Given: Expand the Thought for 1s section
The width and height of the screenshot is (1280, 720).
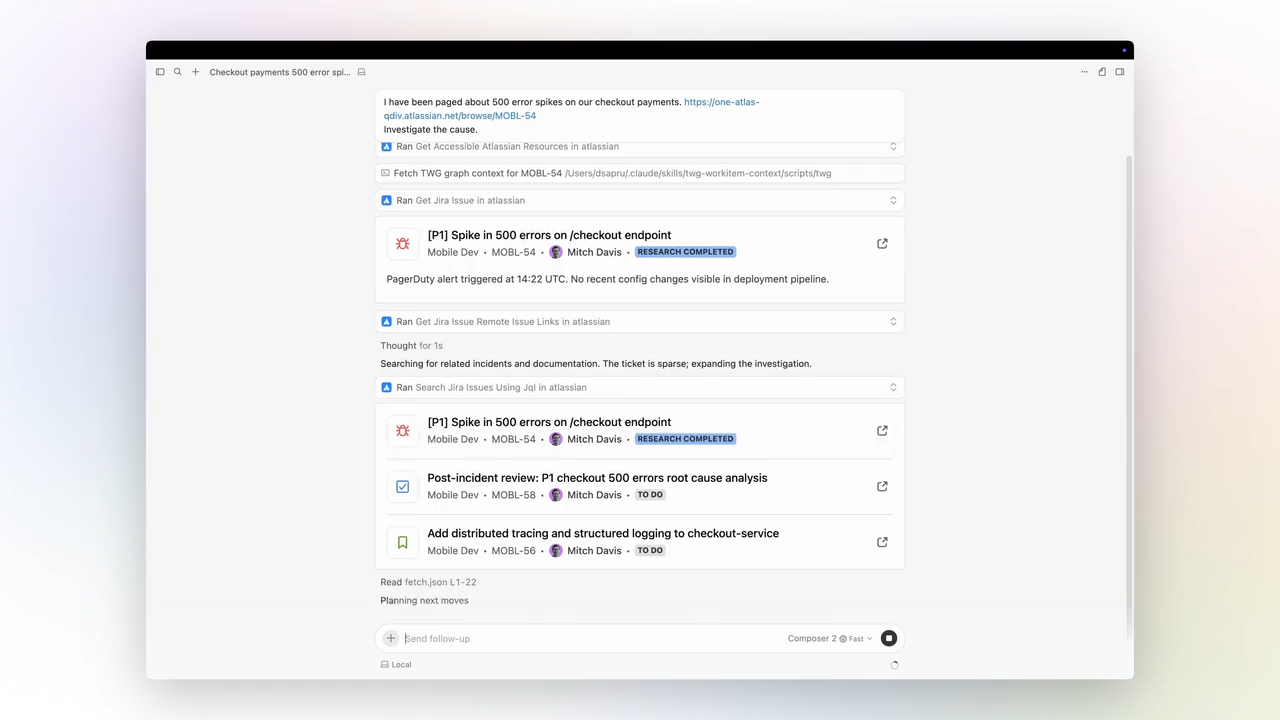Looking at the screenshot, I should point(411,346).
